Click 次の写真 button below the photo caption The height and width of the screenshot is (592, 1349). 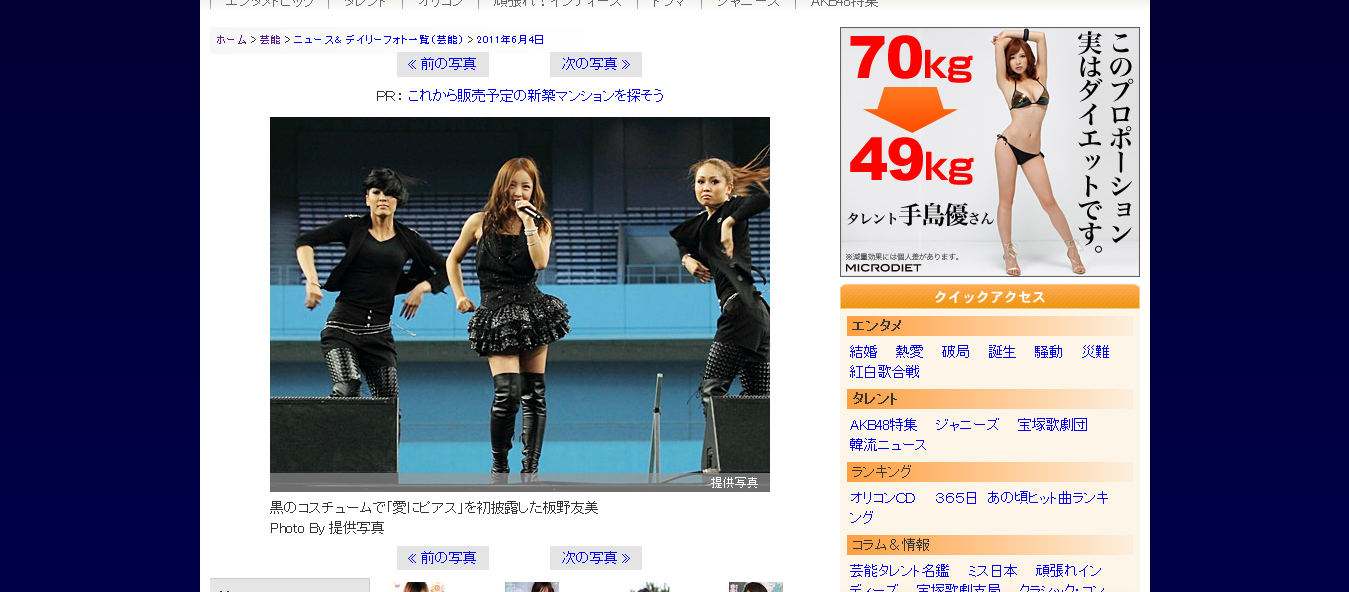click(596, 558)
